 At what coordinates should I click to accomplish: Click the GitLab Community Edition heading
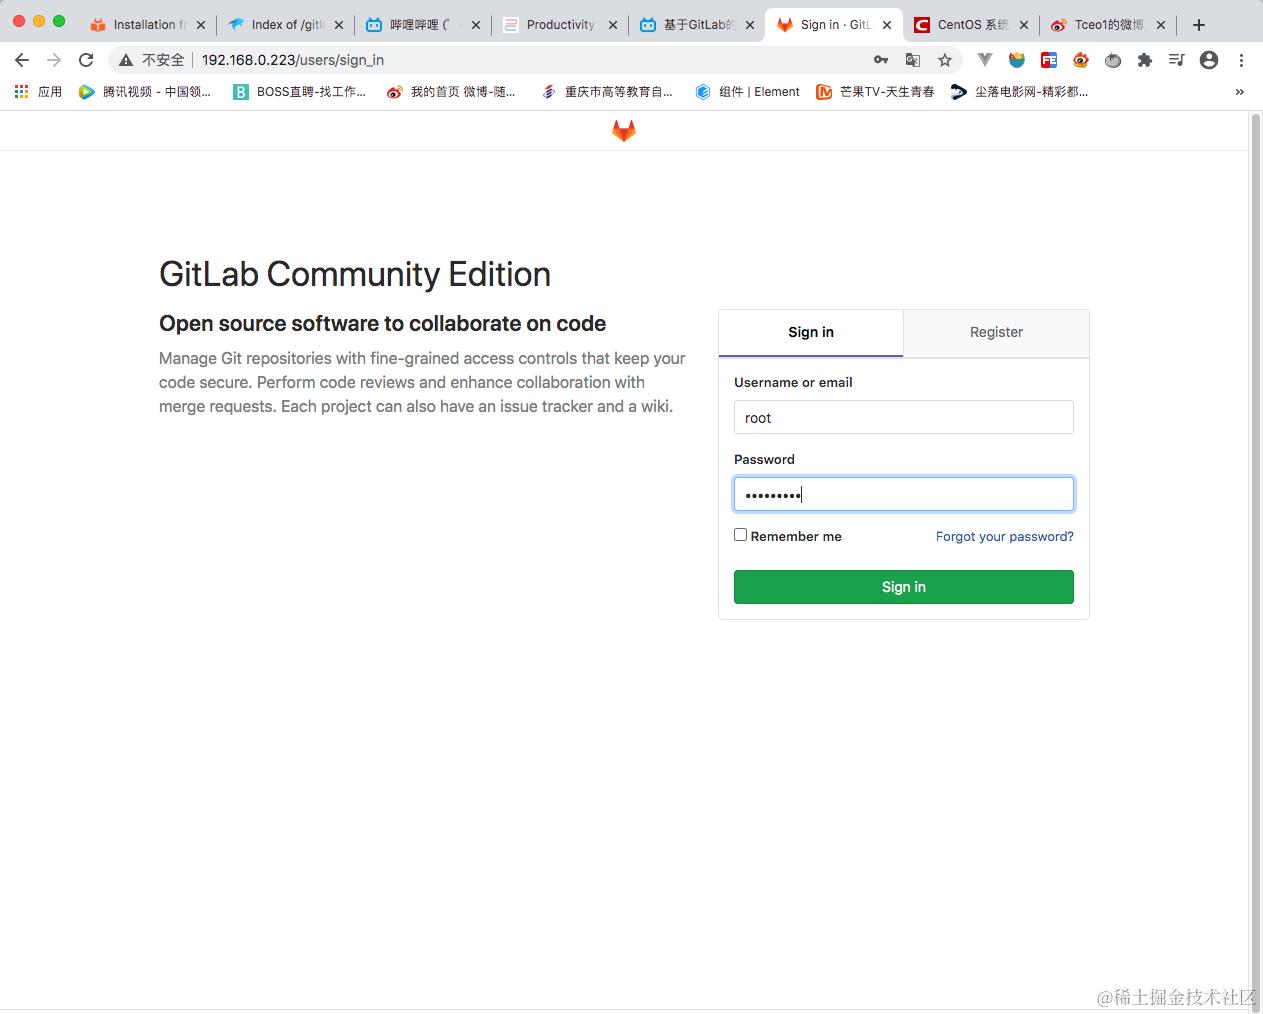(355, 275)
